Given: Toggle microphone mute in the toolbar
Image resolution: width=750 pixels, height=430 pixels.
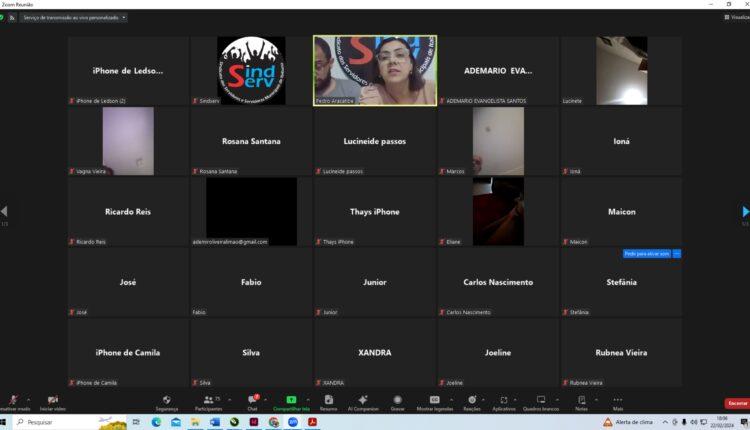Looking at the screenshot, I should point(12,402).
